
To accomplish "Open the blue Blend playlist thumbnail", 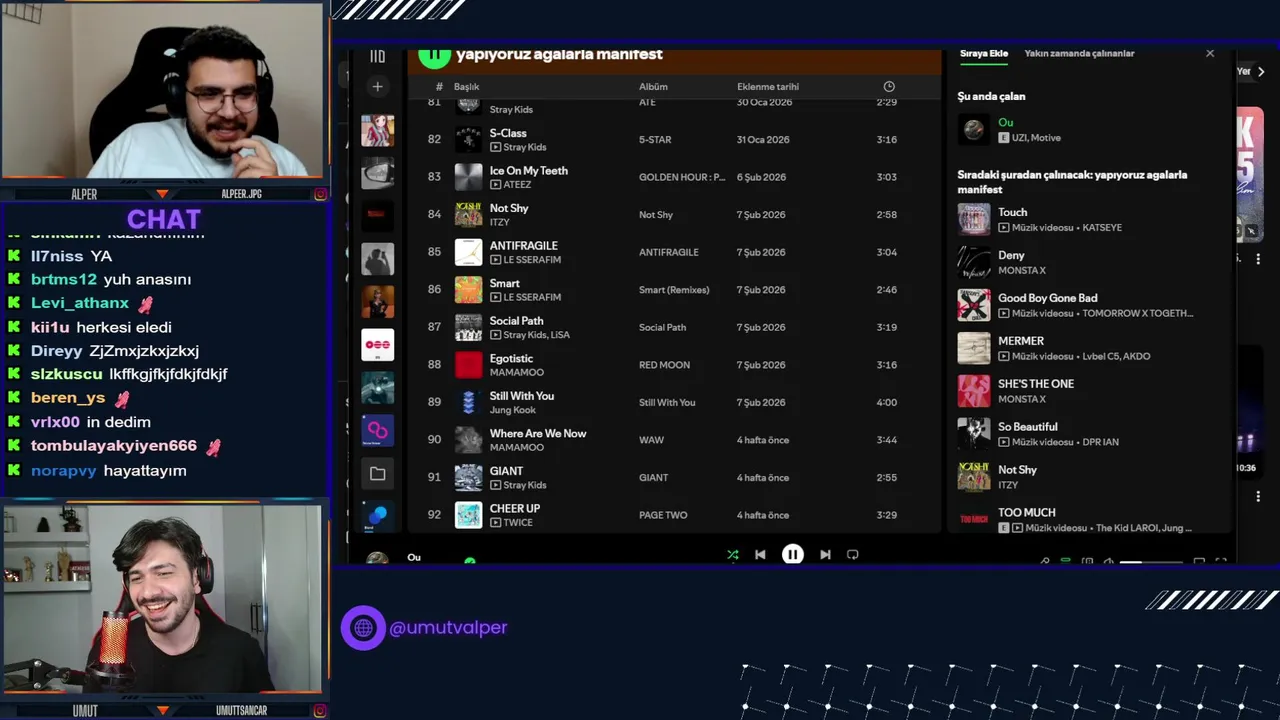I will tap(377, 515).
